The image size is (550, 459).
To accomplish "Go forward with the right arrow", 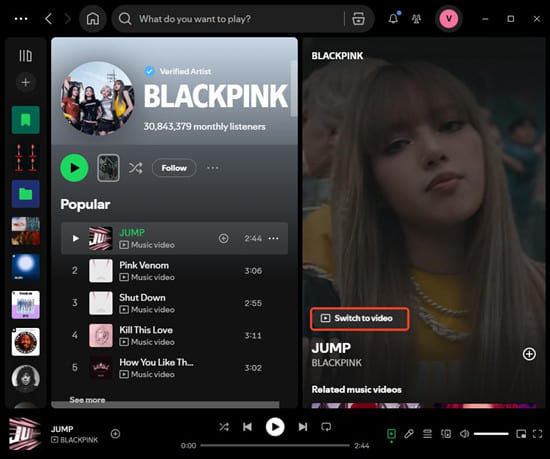I will (x=68, y=19).
